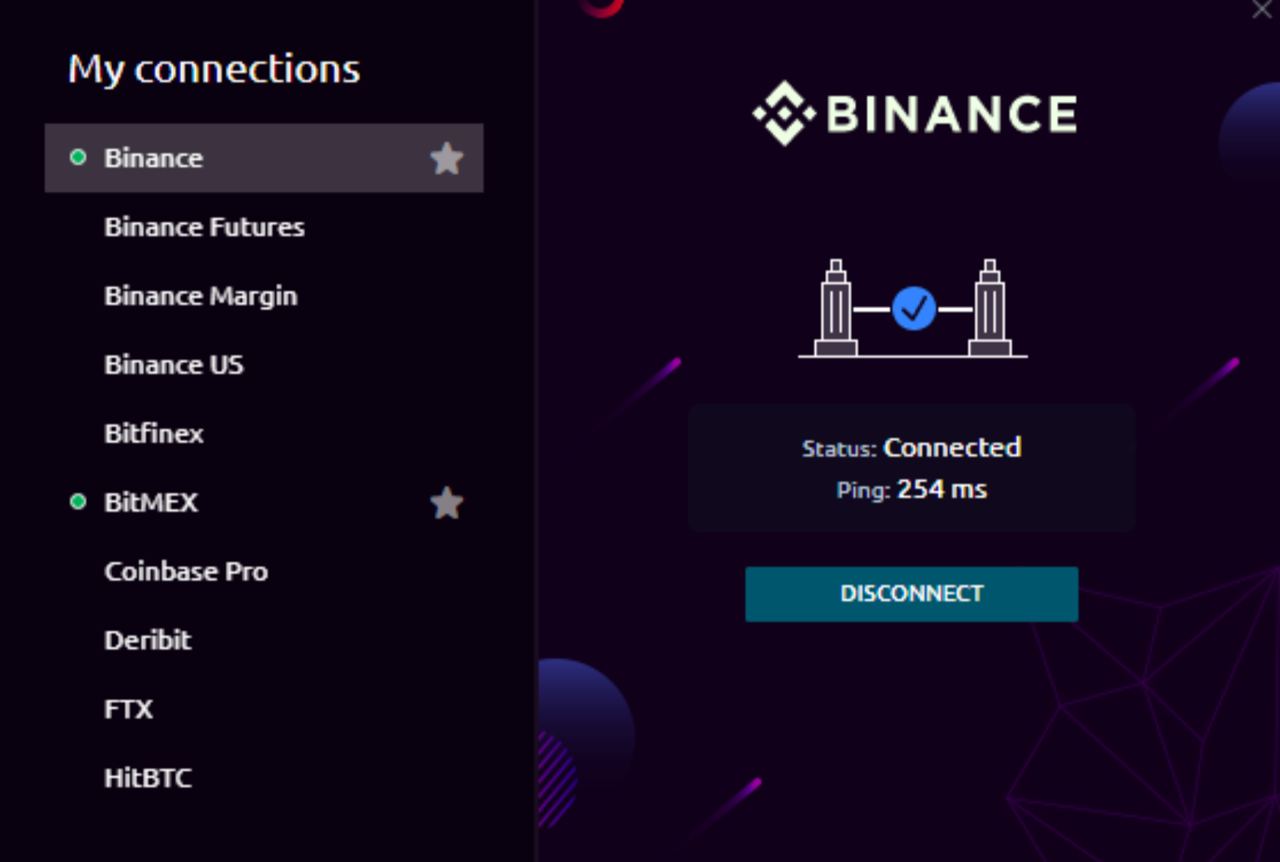Click the blue checkmark connection icon

(913, 309)
